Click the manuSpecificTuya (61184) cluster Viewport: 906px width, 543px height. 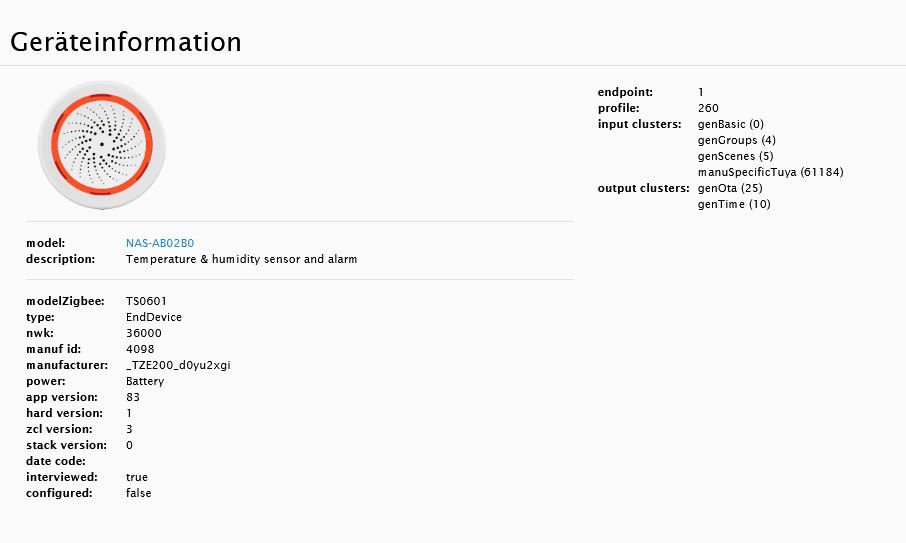[771, 172]
